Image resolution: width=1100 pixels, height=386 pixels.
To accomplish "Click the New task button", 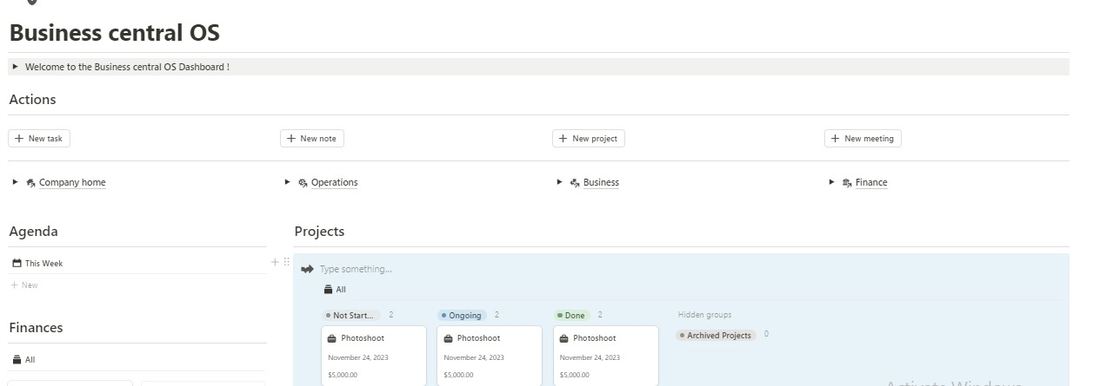I will click(x=39, y=138).
